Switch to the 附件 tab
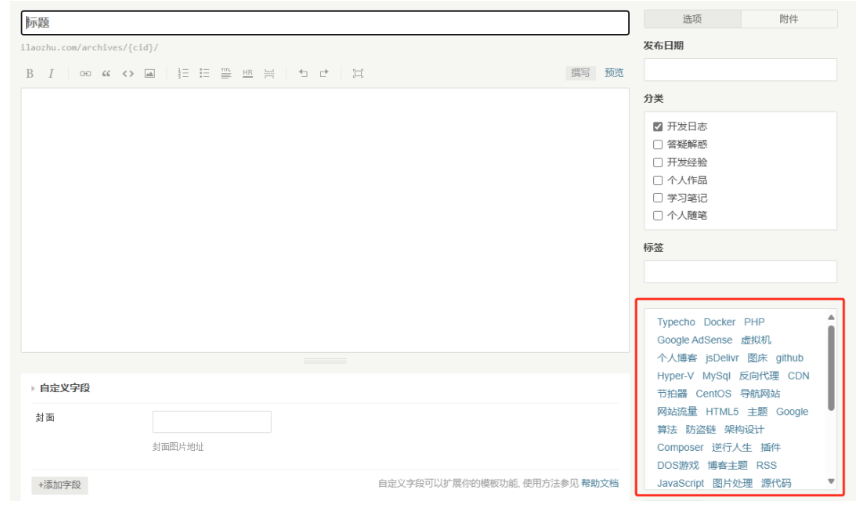This screenshot has width=863, height=514. point(789,19)
